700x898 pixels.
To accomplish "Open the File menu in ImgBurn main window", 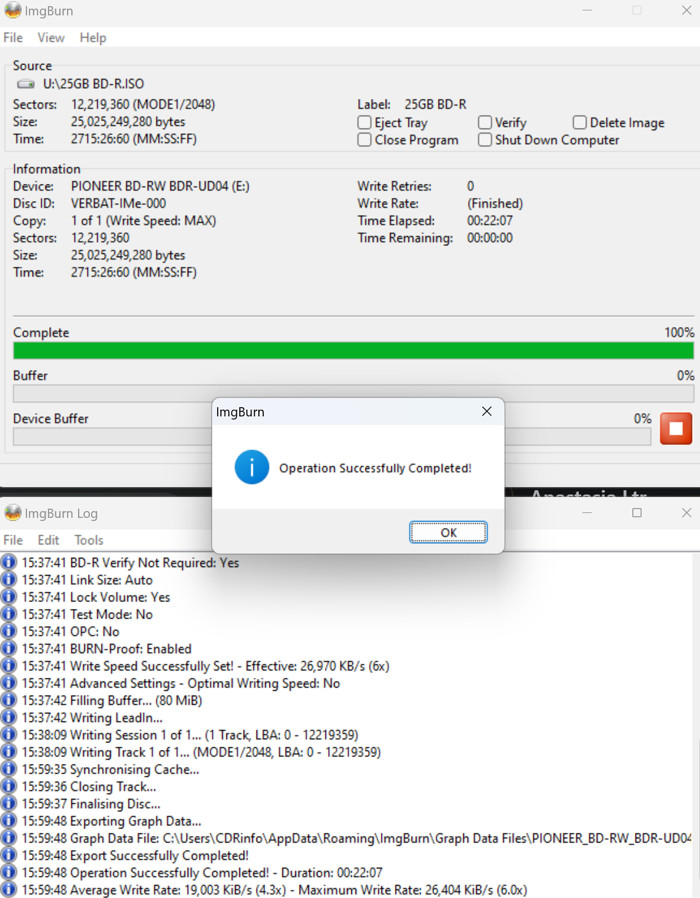I will click(x=13, y=38).
